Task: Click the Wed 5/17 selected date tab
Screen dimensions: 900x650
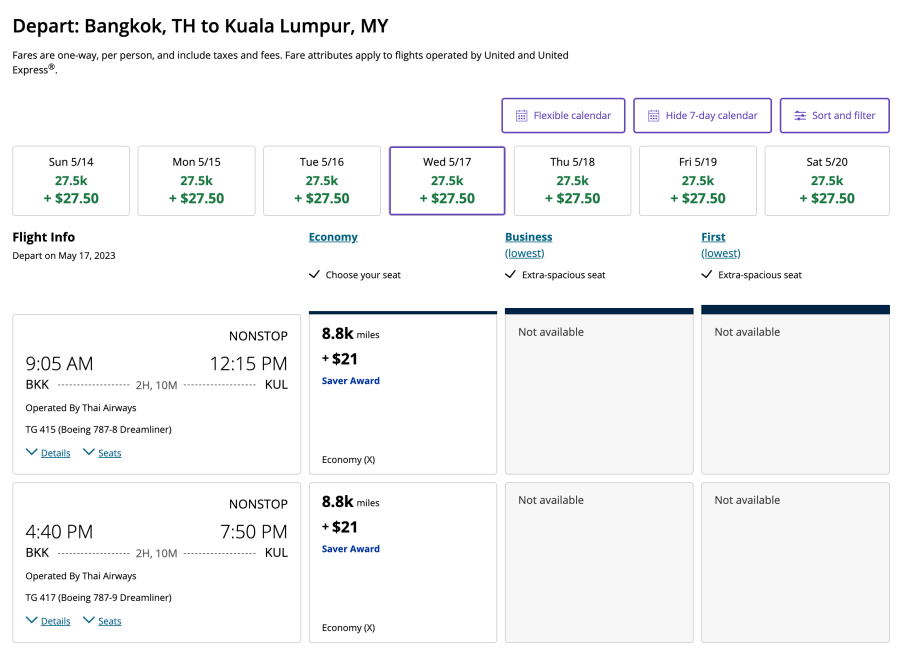Action: pos(447,181)
